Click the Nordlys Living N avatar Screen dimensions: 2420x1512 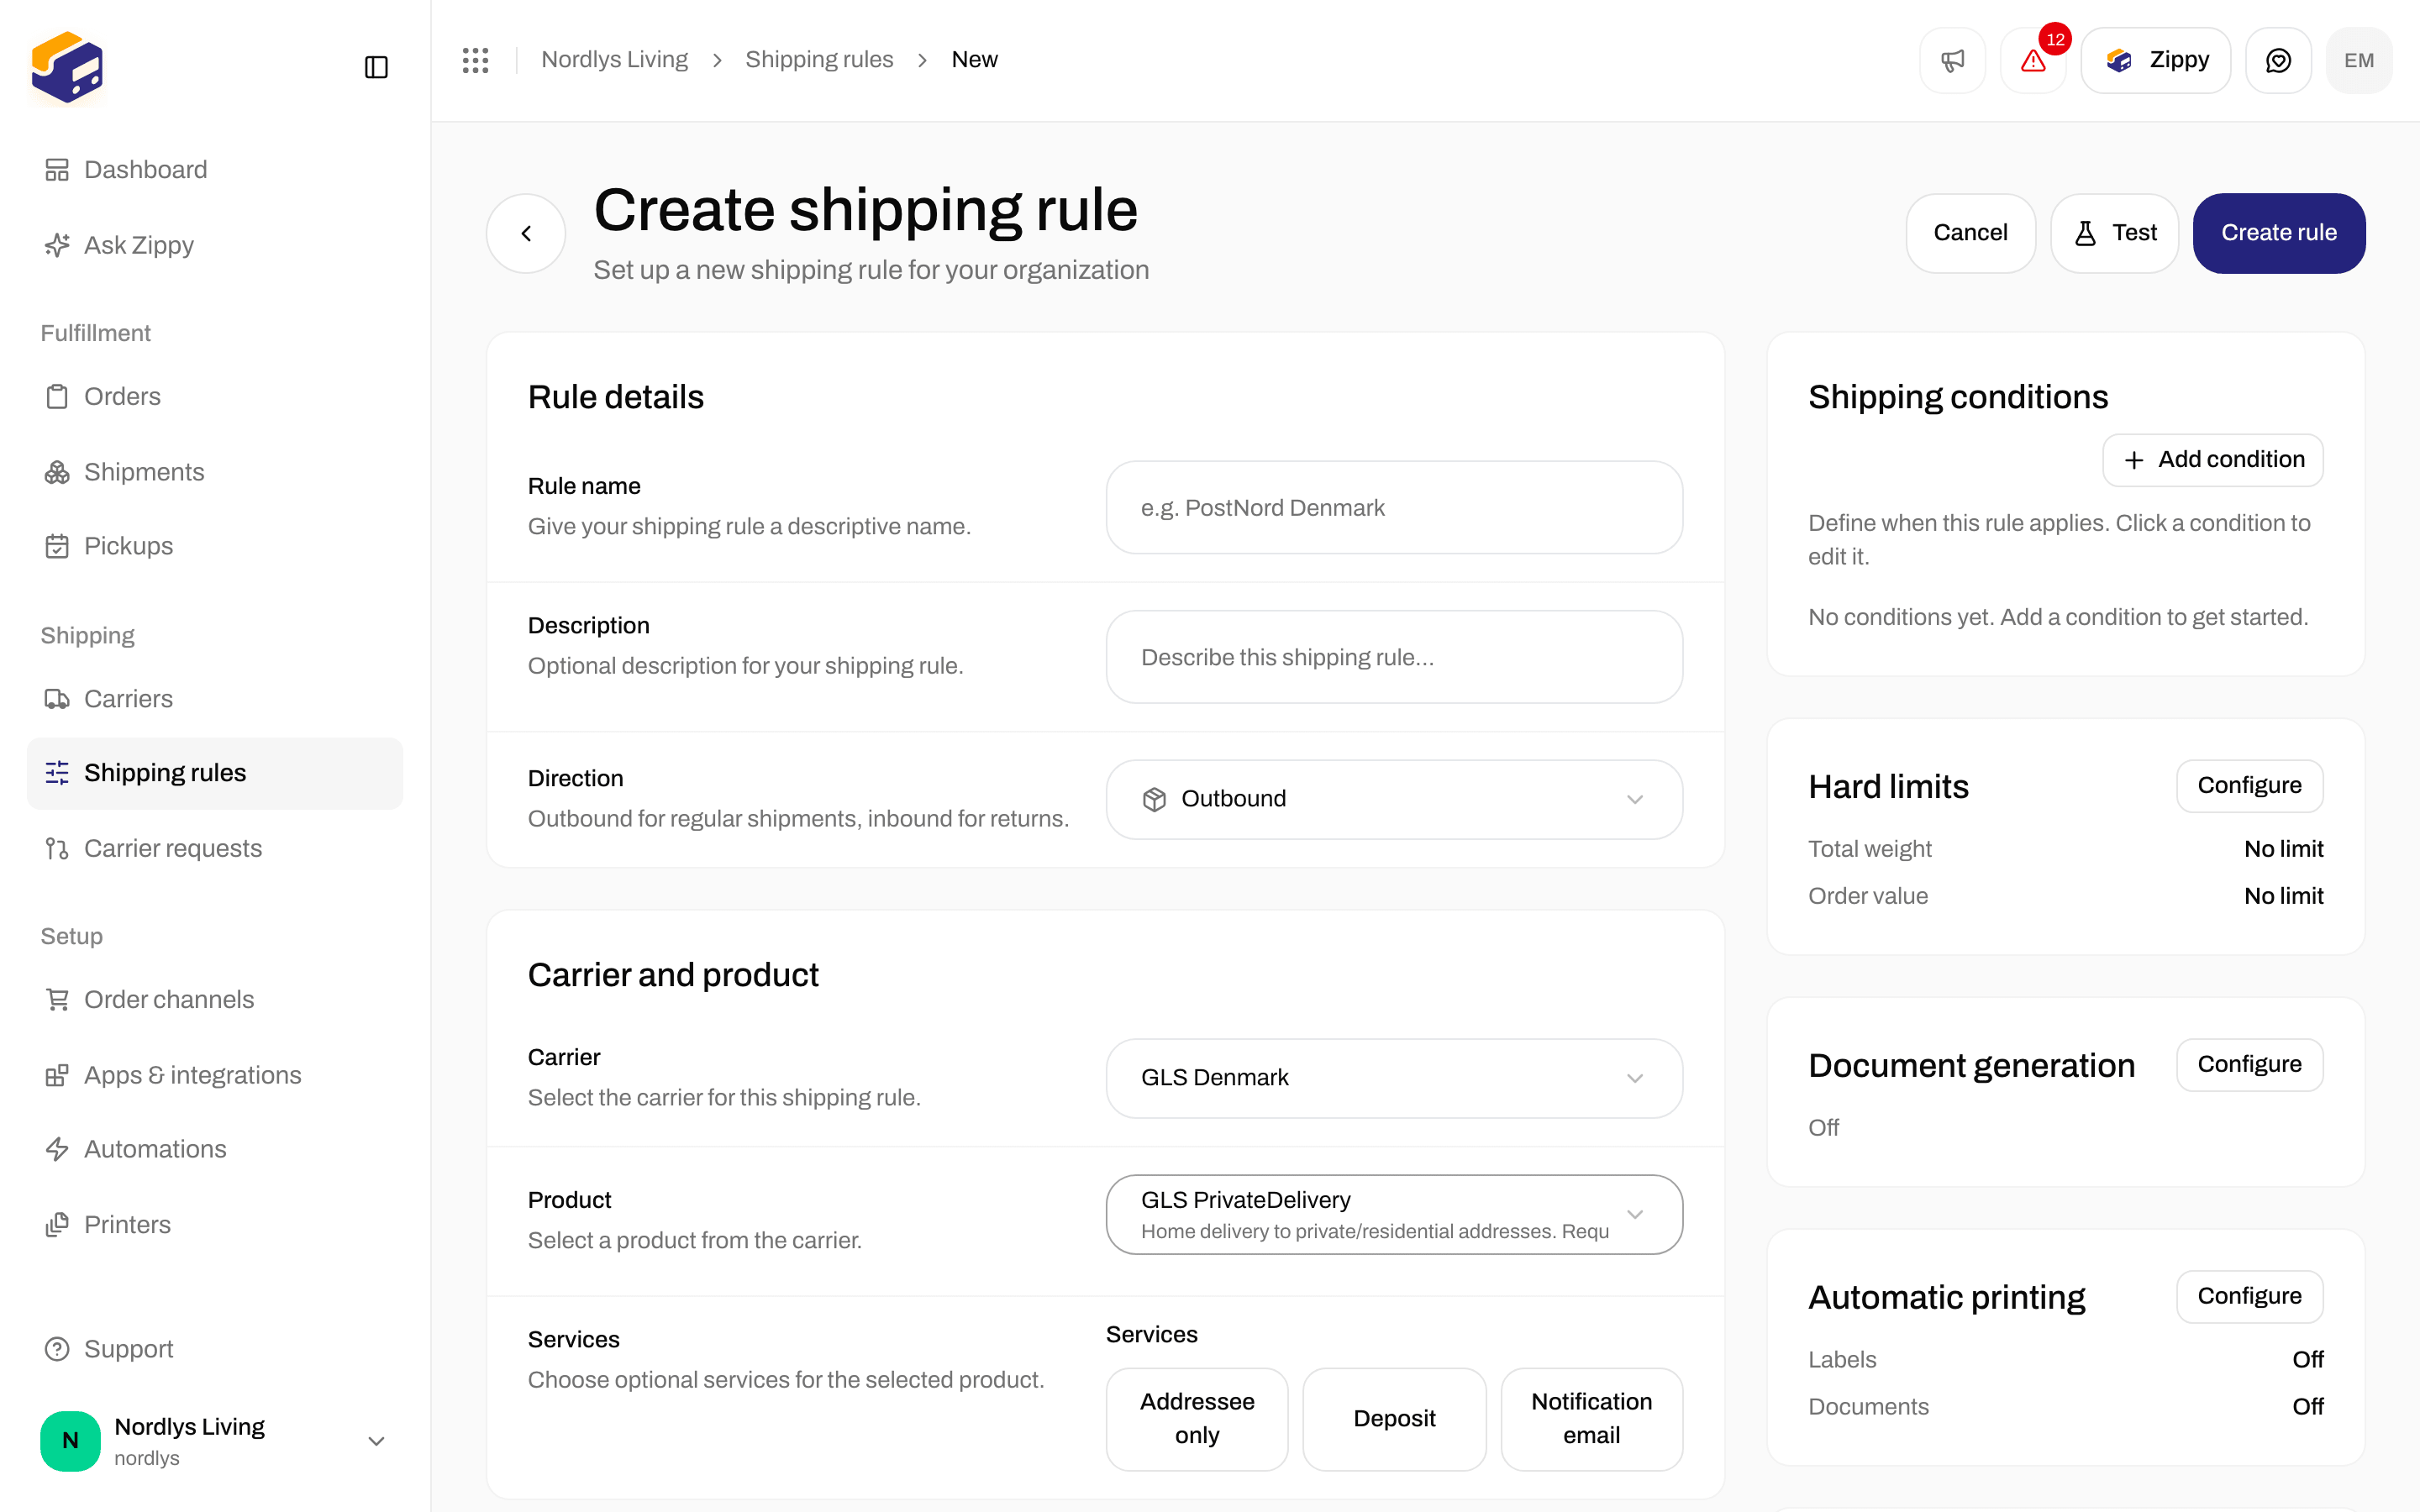[x=70, y=1441]
